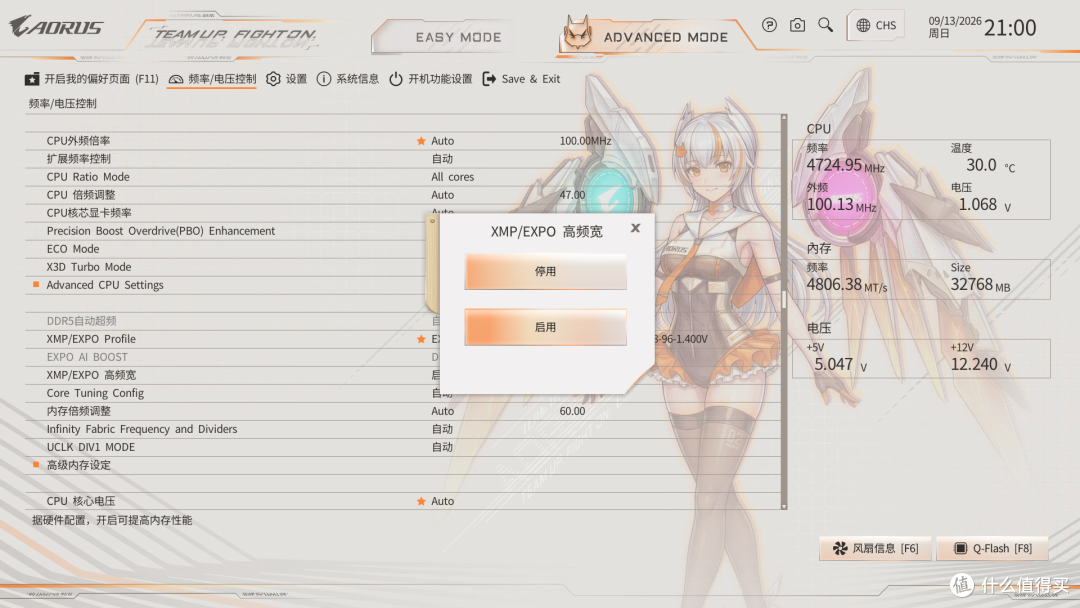Click the star folder favorites icon
This screenshot has height=608, width=1080.
click(32, 79)
